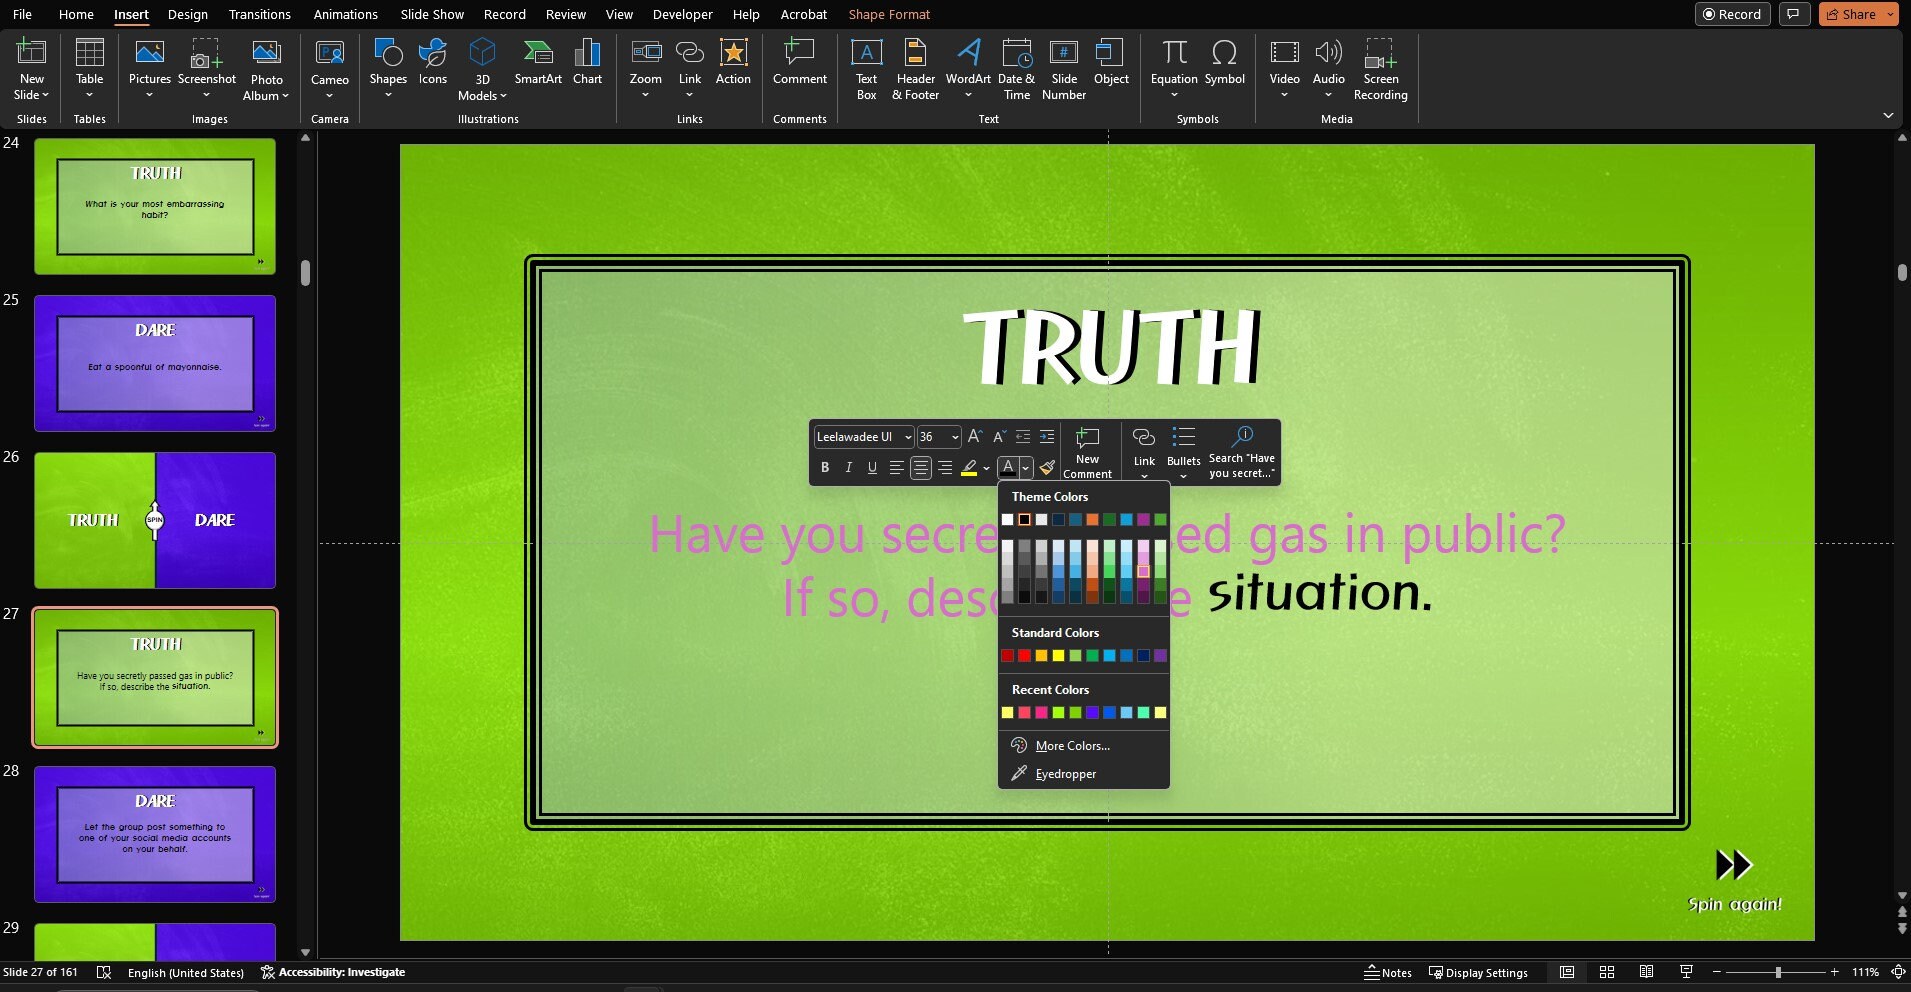The image size is (1911, 992).
Task: Open the Transitions ribbon tab
Action: click(258, 14)
